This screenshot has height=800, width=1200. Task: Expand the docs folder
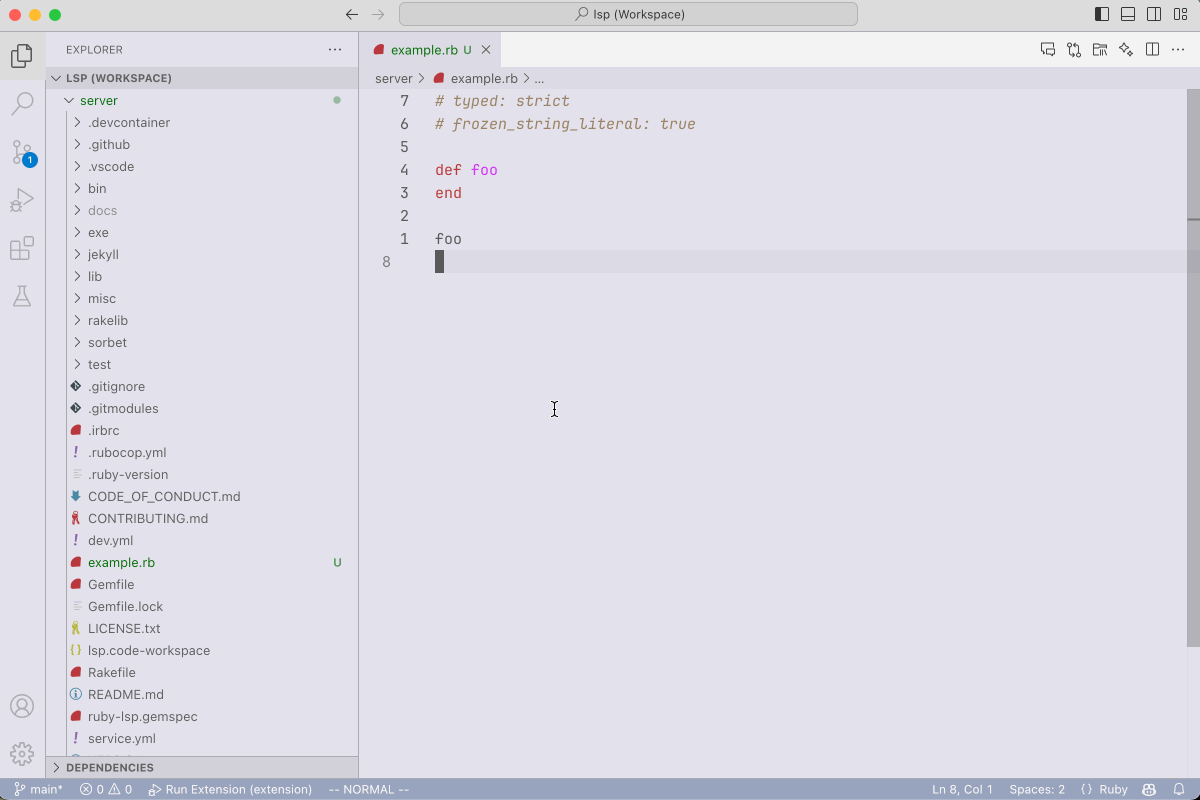(x=202, y=210)
